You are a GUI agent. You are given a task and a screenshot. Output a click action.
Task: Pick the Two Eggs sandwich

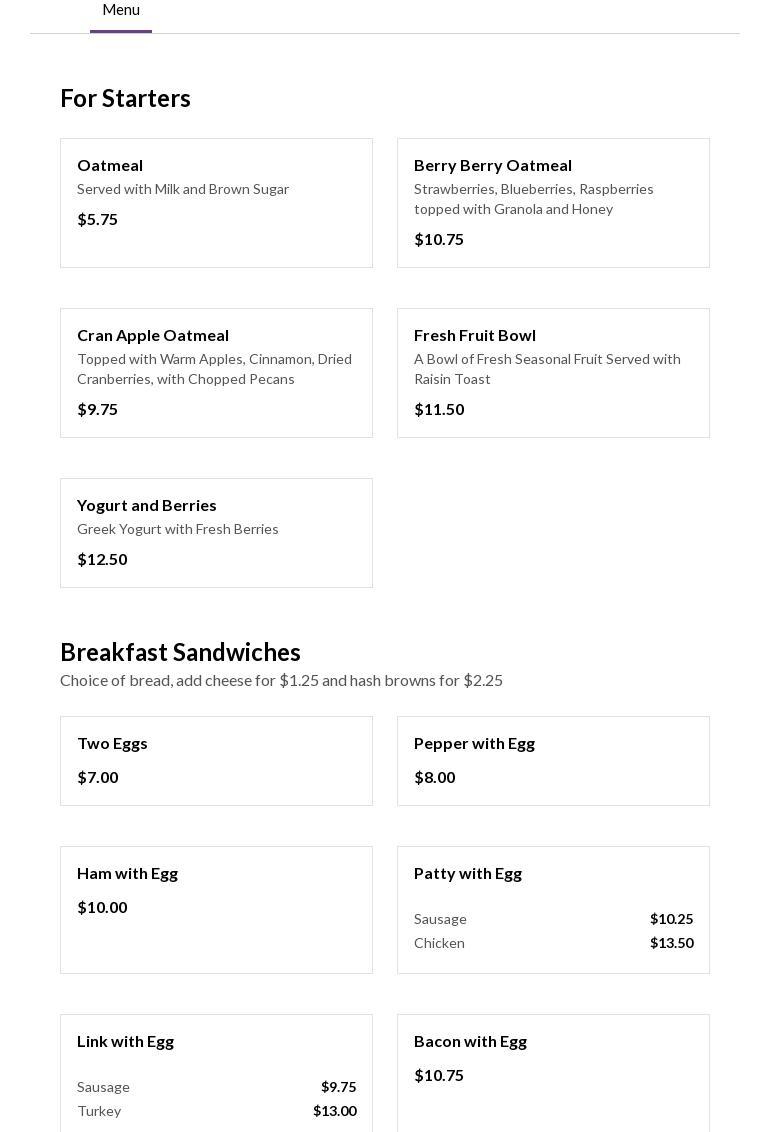pyautogui.click(x=216, y=760)
